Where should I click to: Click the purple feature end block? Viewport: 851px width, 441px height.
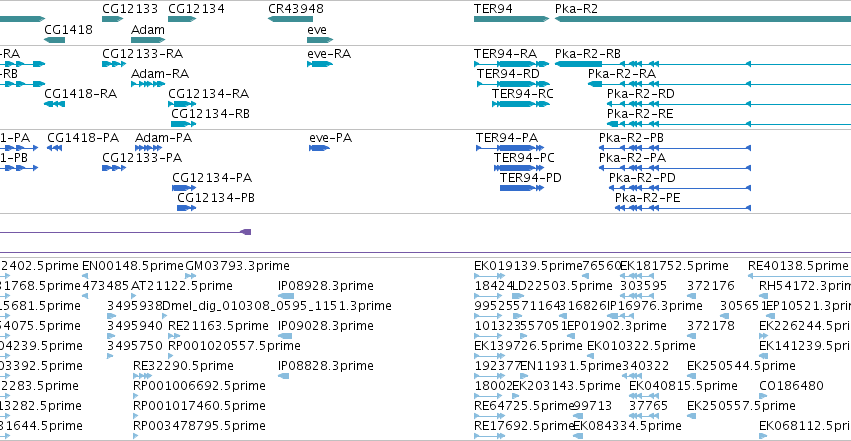tap(246, 232)
